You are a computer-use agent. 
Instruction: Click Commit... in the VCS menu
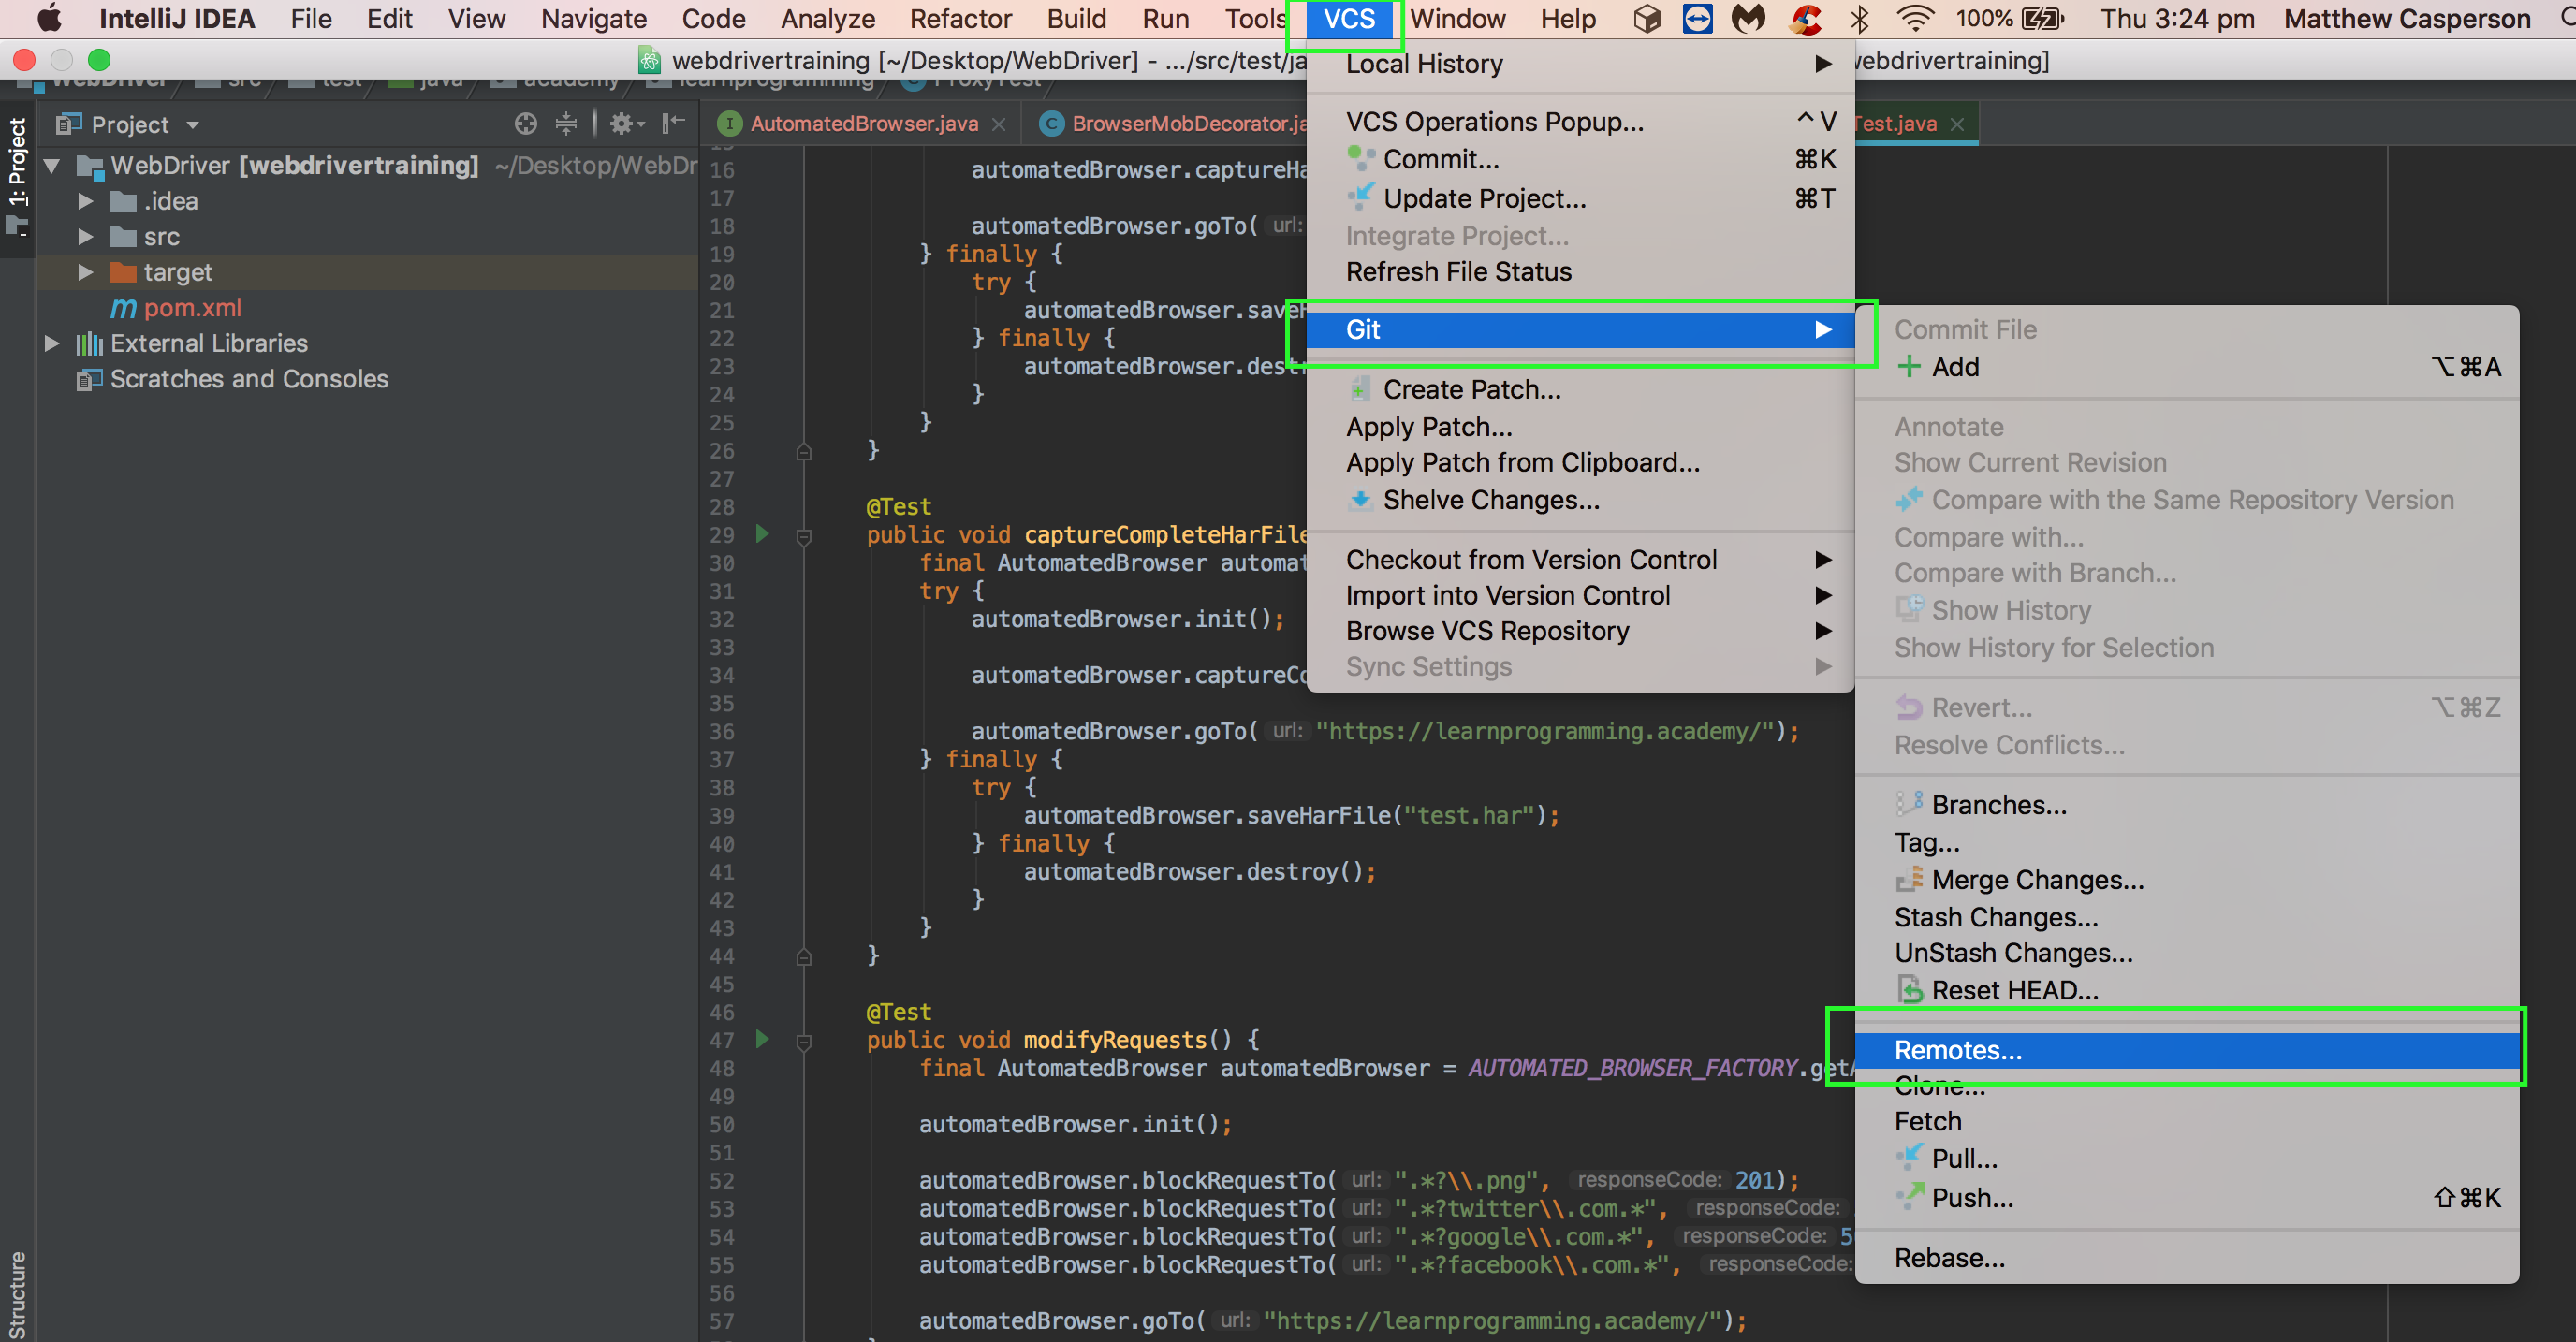coord(1440,160)
